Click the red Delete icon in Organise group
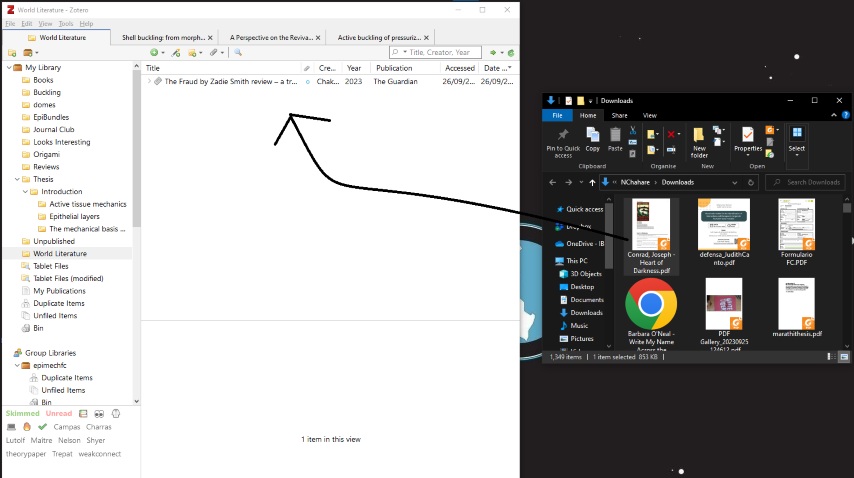 click(x=672, y=133)
